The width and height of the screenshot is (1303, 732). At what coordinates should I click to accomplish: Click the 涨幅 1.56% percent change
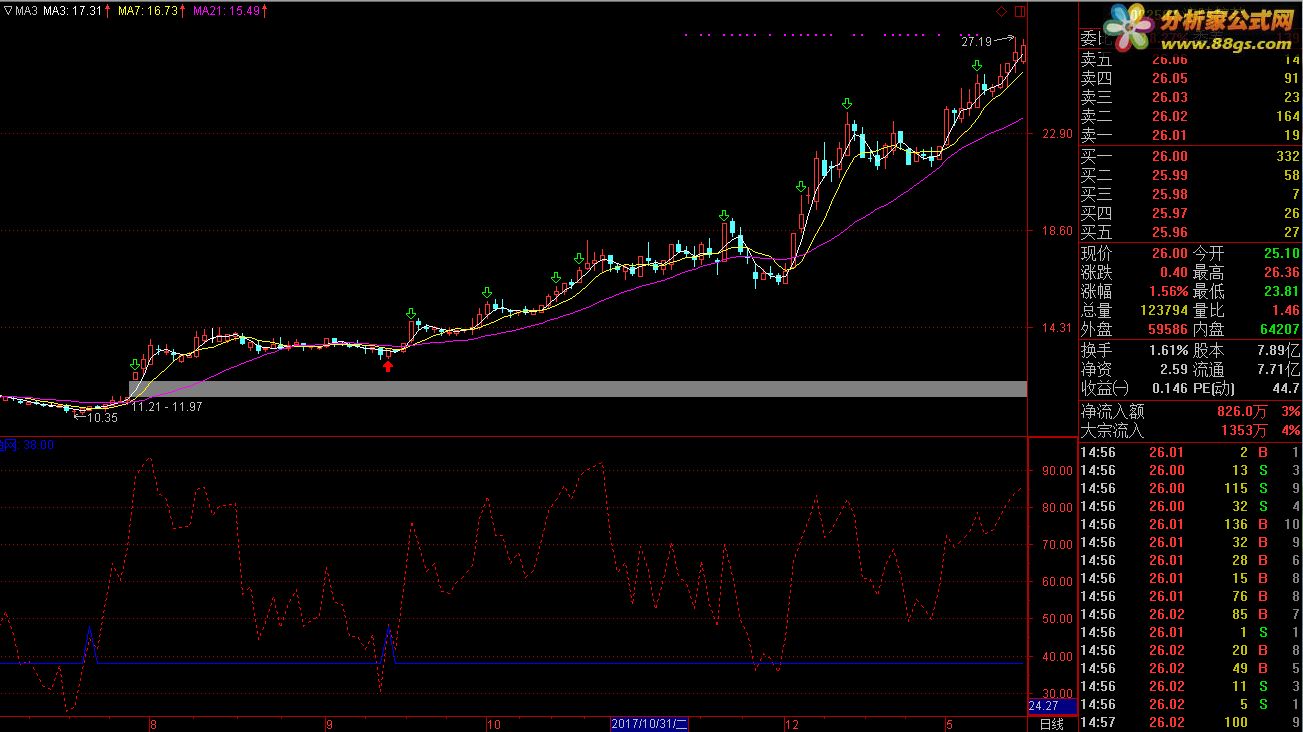(x=1169, y=292)
